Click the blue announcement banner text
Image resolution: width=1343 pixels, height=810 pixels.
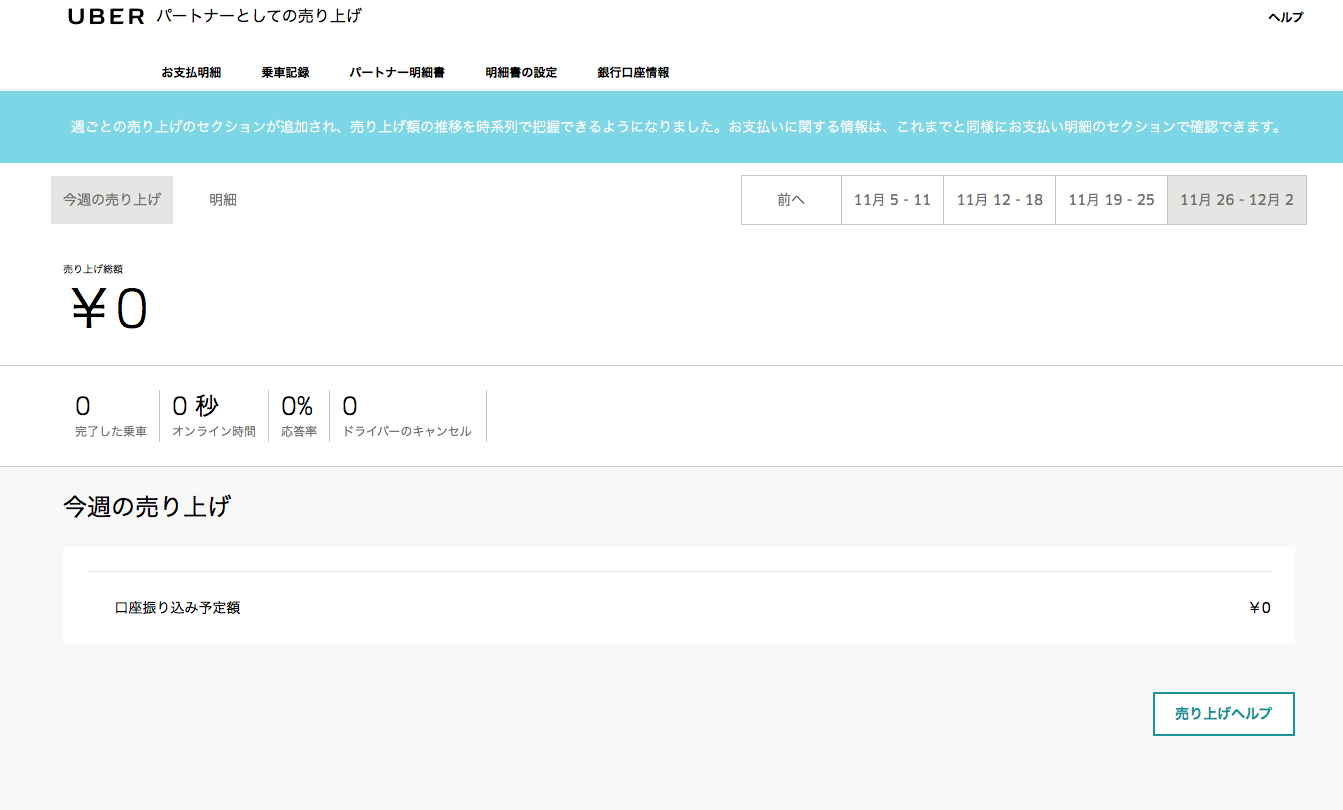tap(676, 127)
